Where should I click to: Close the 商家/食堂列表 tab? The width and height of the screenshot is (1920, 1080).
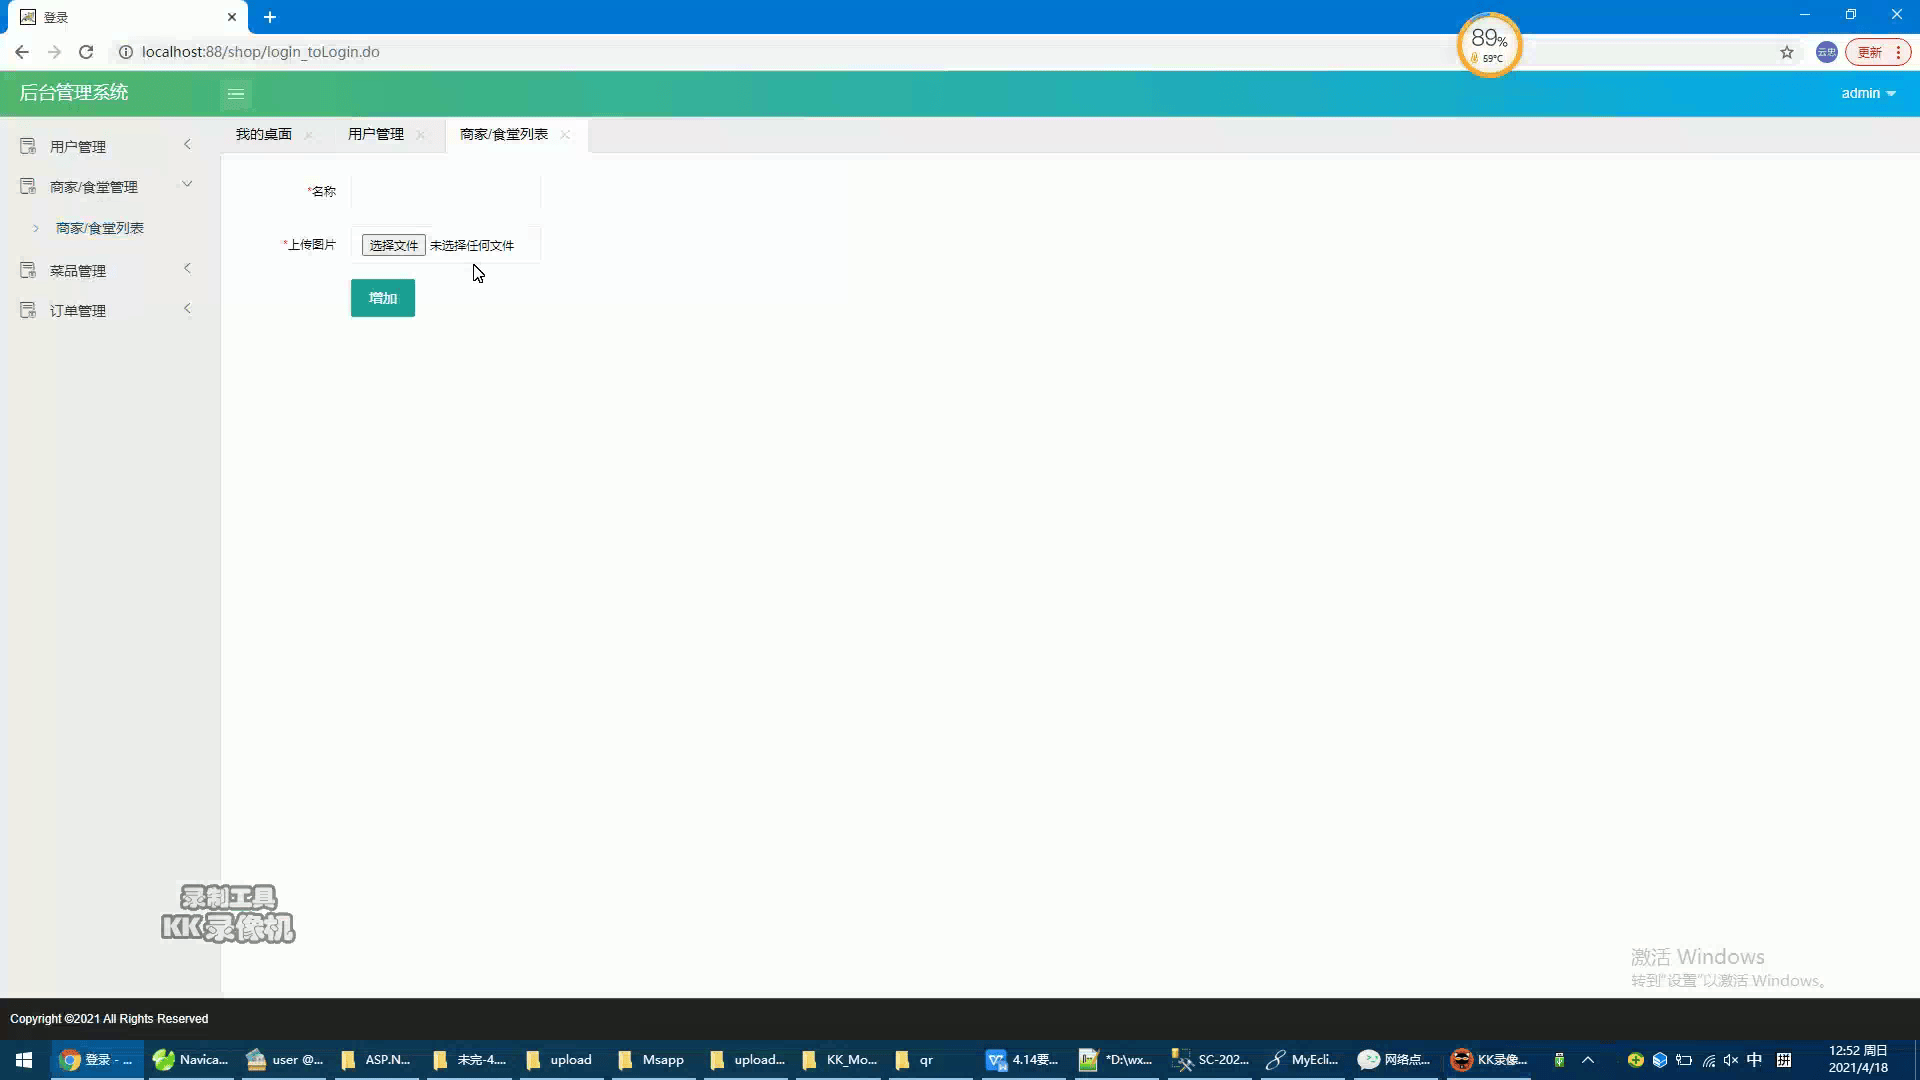coord(565,135)
